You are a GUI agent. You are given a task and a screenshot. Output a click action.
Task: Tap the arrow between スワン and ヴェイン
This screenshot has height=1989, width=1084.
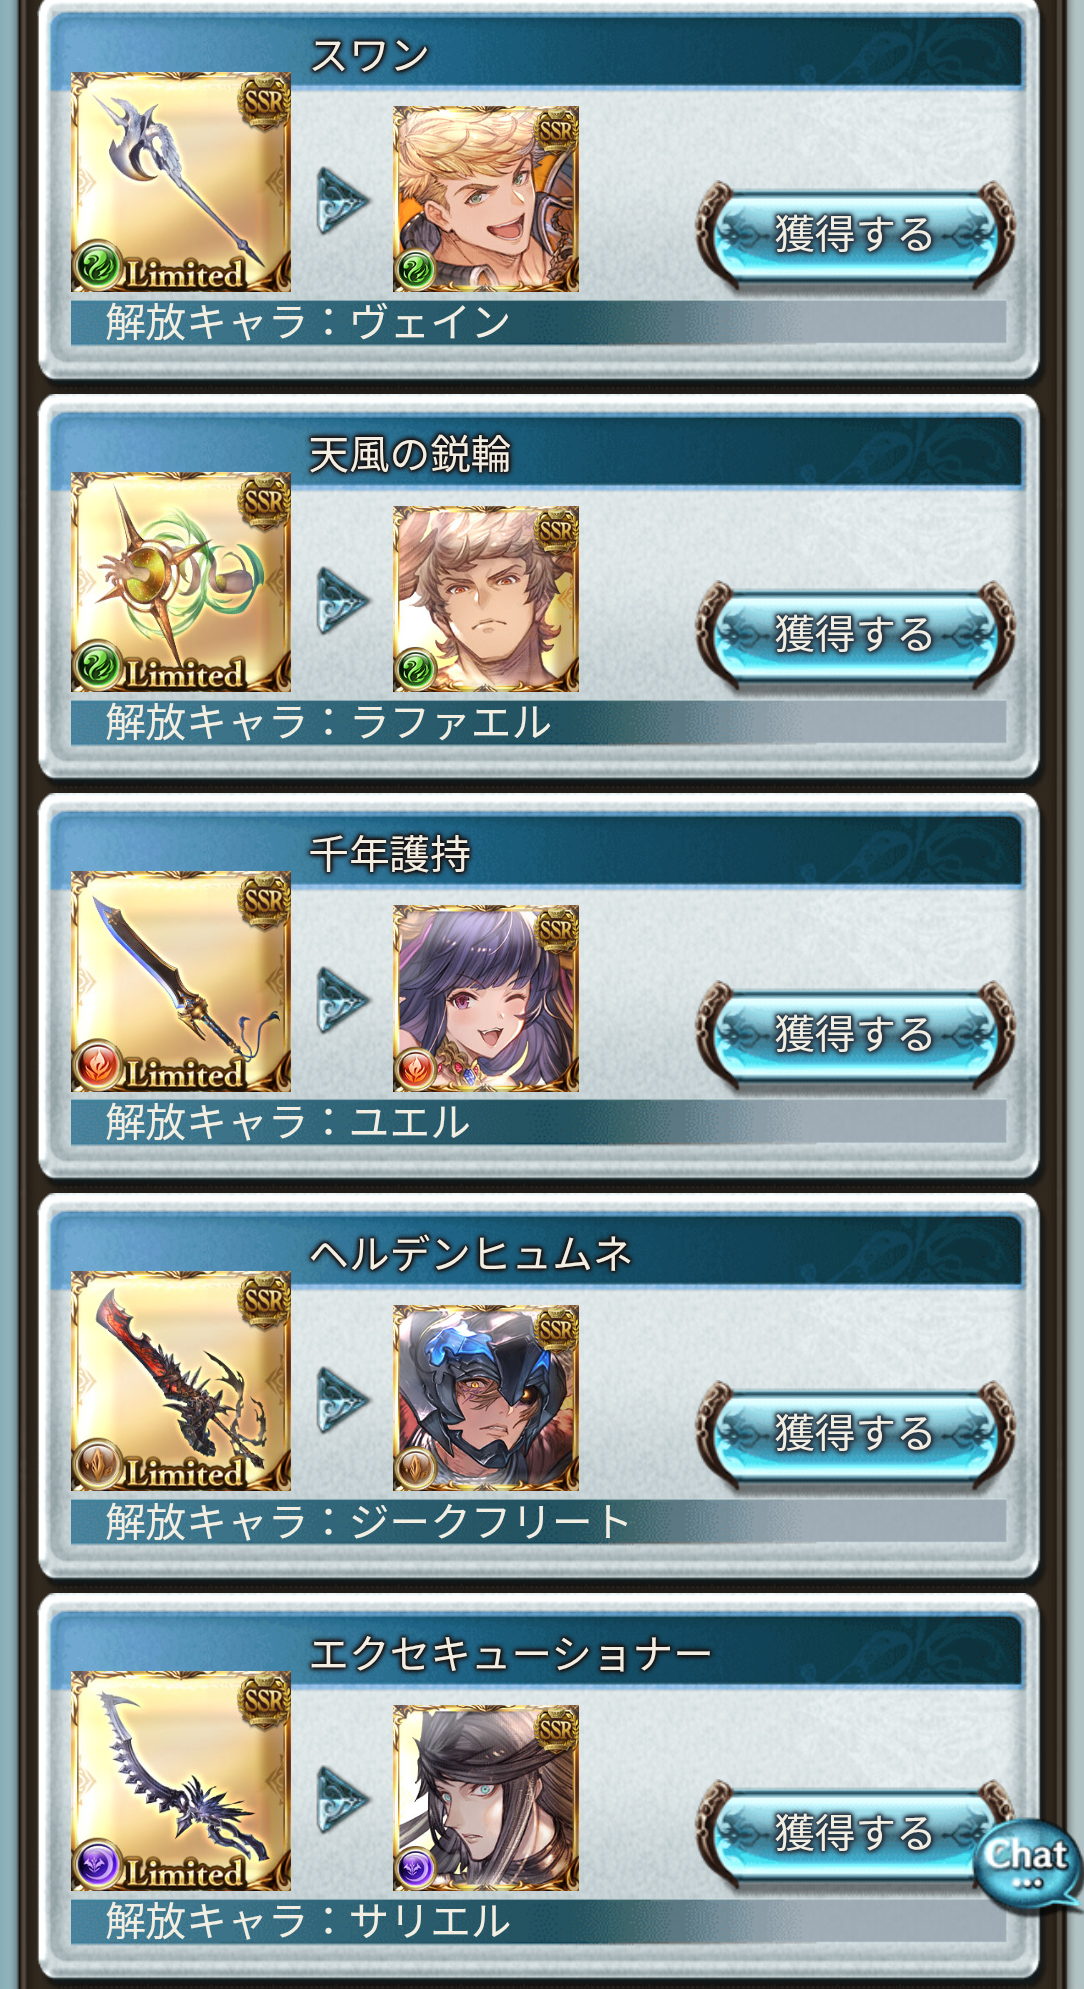click(x=343, y=200)
